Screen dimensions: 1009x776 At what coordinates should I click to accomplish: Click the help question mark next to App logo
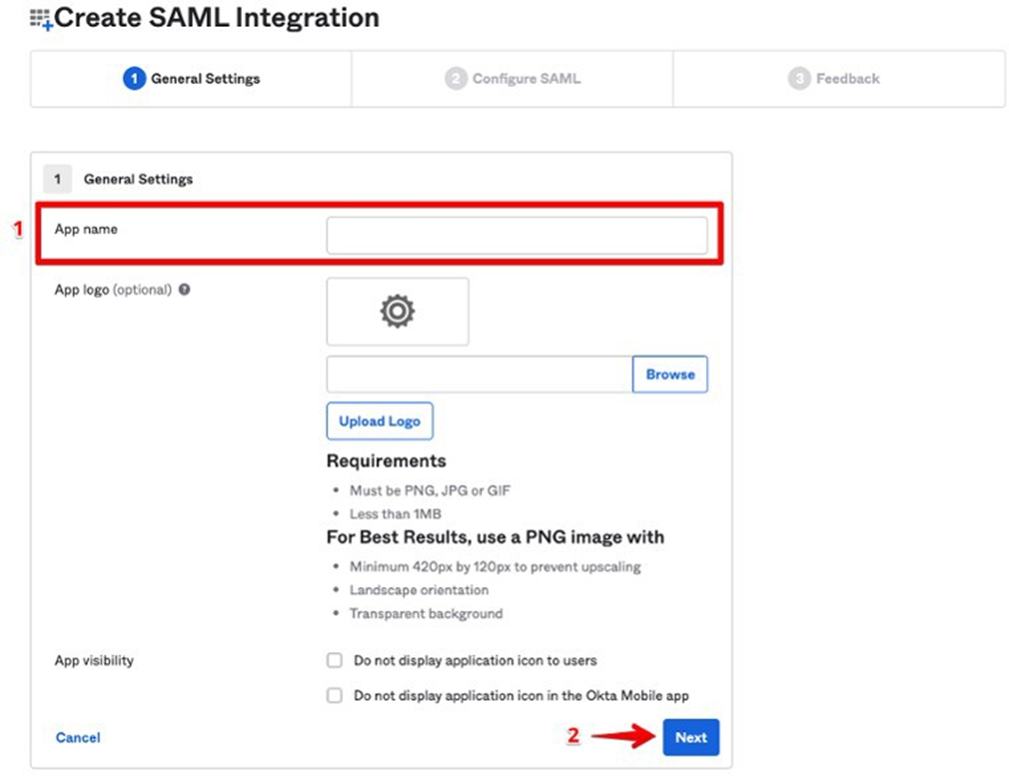pos(184,290)
